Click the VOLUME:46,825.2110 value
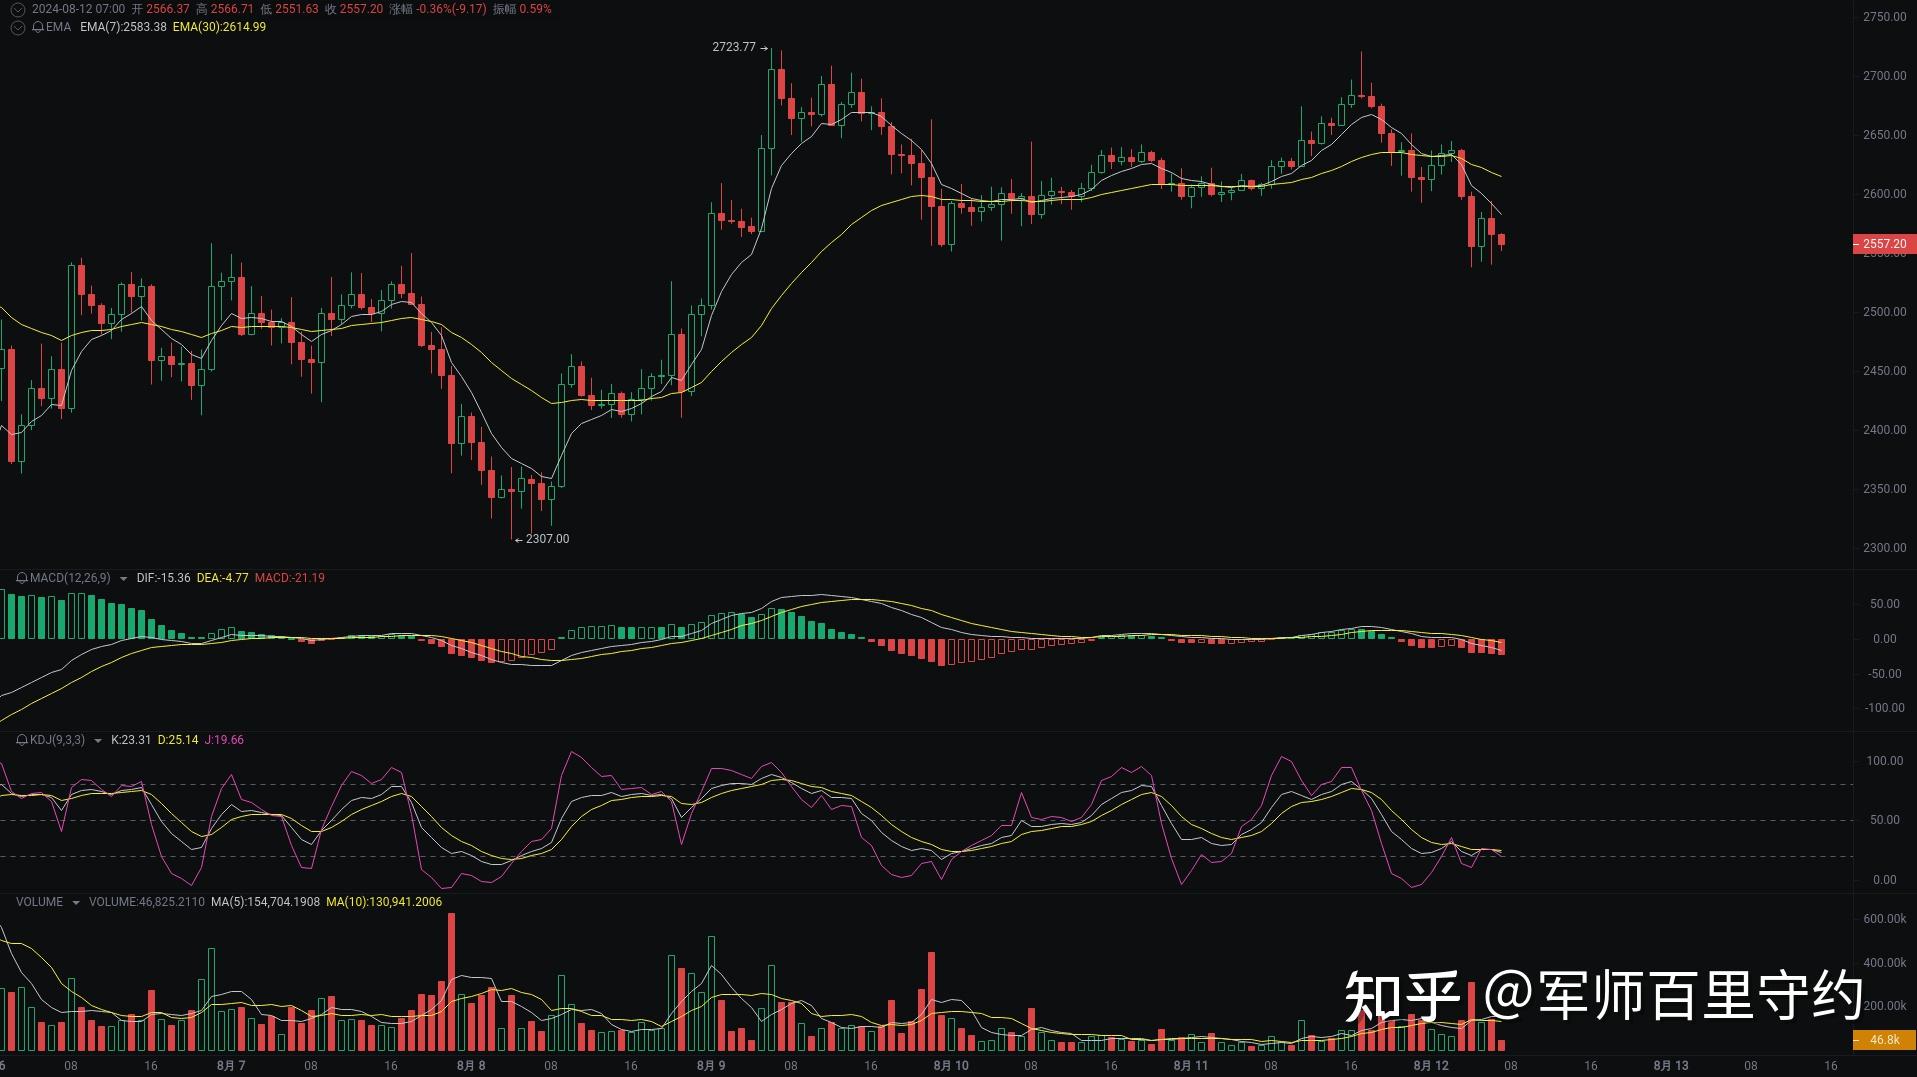 [147, 902]
